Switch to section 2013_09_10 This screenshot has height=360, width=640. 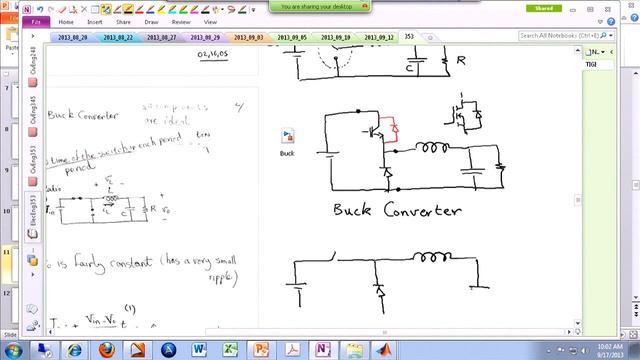336,38
